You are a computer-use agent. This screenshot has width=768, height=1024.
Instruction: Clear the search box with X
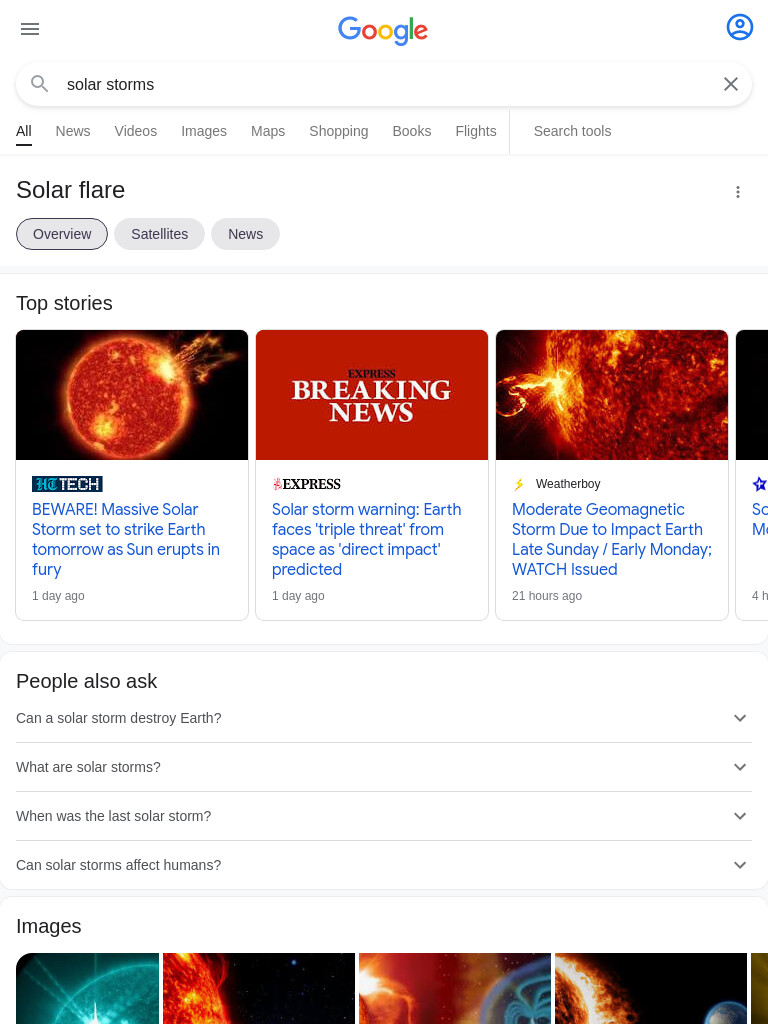[731, 84]
